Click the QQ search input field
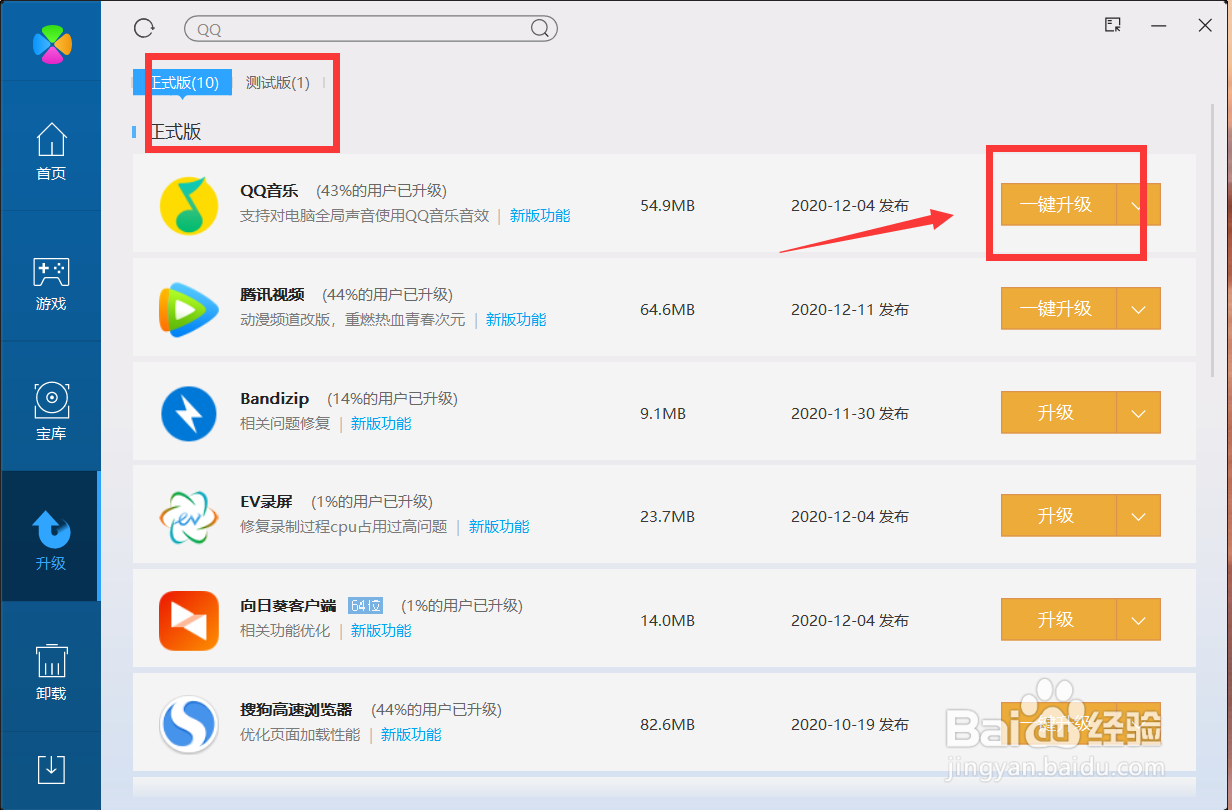1232x810 pixels. pos(370,28)
